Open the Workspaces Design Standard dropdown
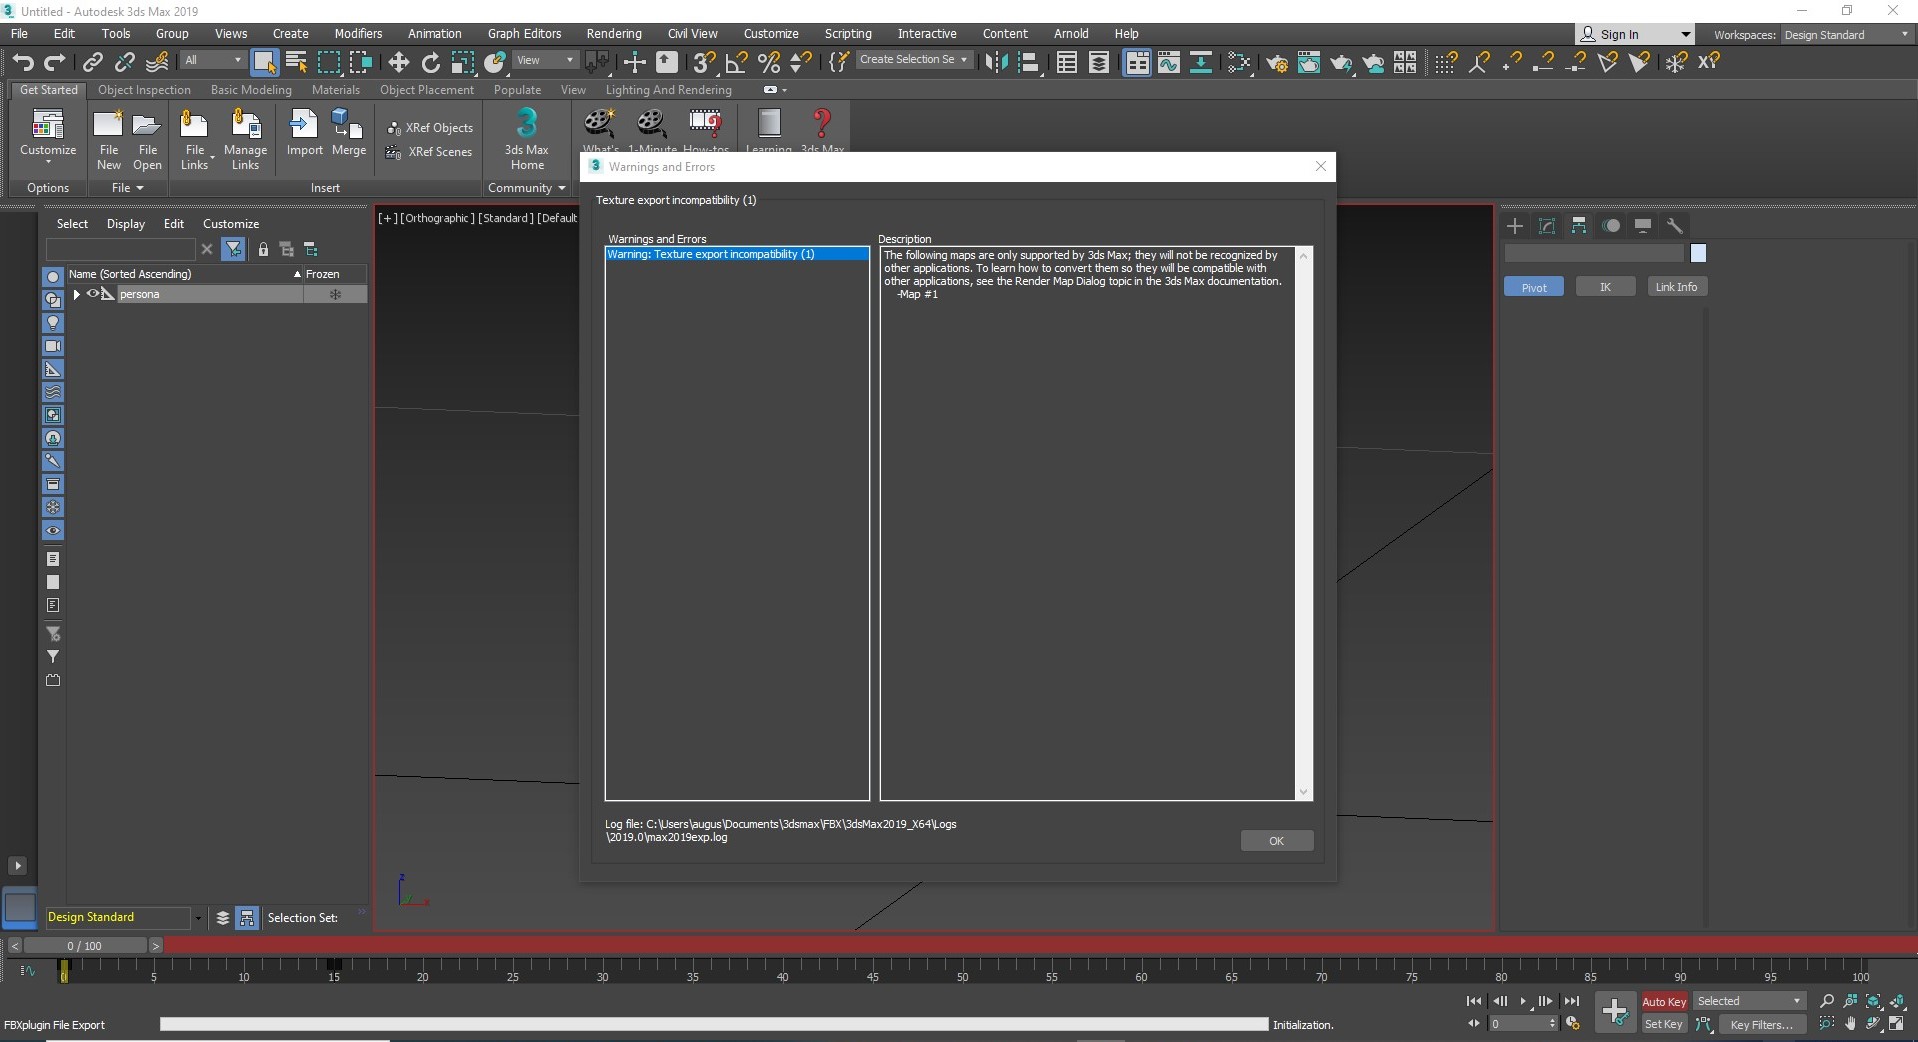The width and height of the screenshot is (1918, 1042). click(1846, 35)
